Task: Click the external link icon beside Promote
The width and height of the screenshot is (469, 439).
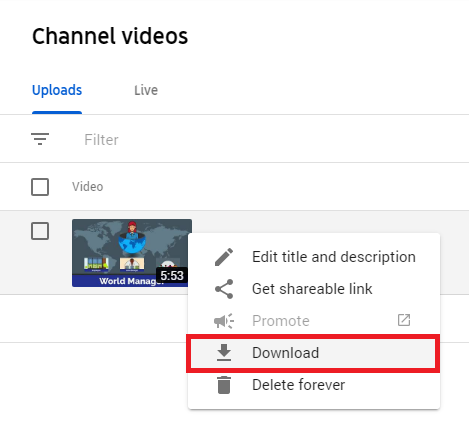Action: click(x=404, y=320)
